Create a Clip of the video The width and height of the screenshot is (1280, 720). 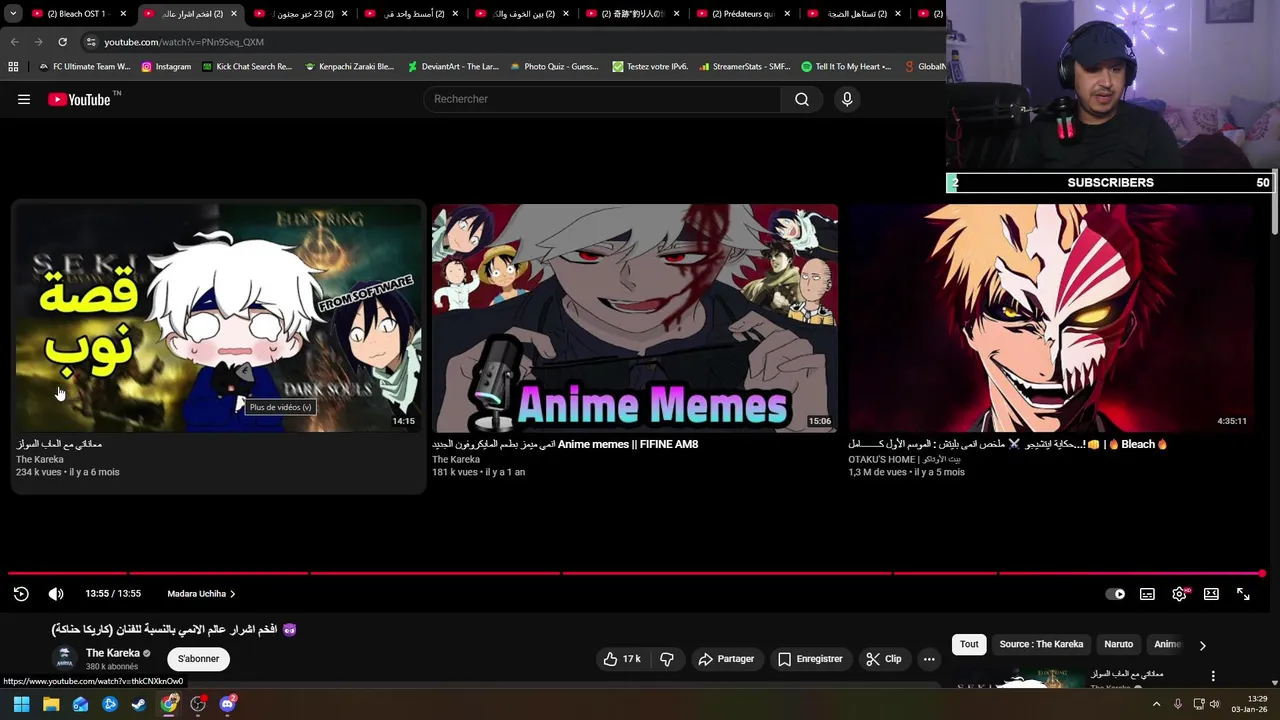884,659
